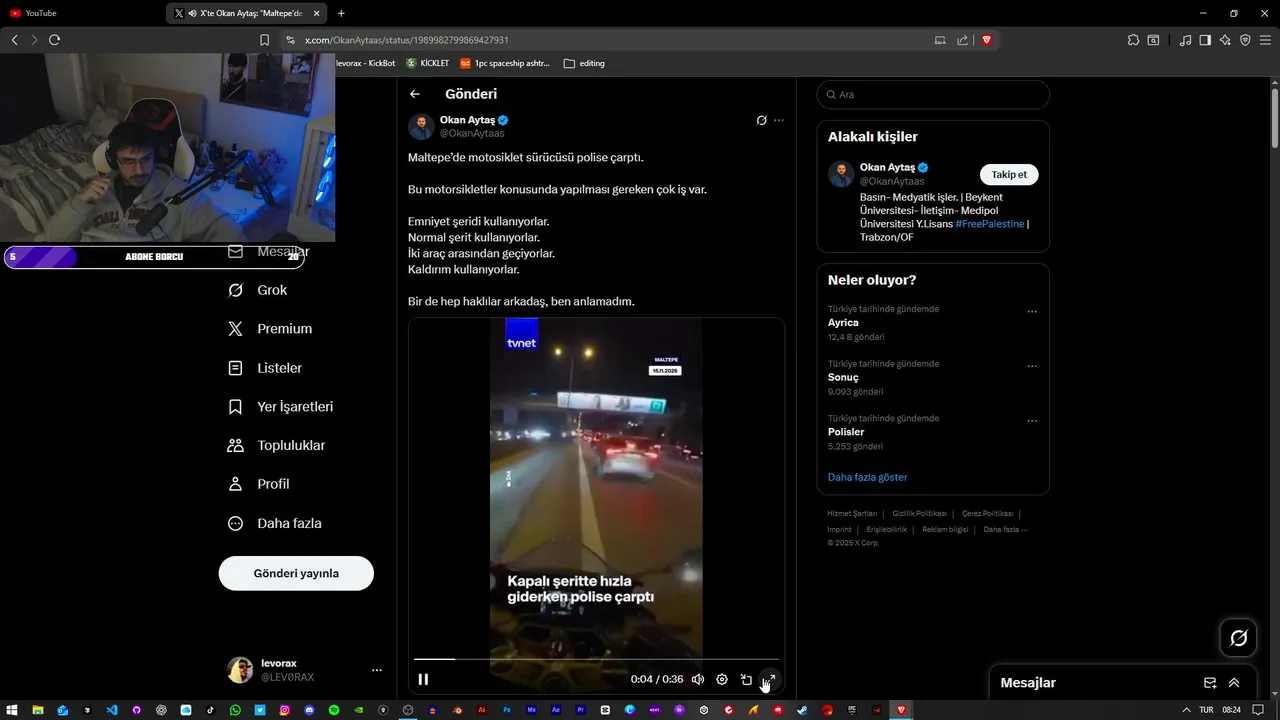Click the levorax profile avatar
The image size is (1280, 720).
pos(240,670)
